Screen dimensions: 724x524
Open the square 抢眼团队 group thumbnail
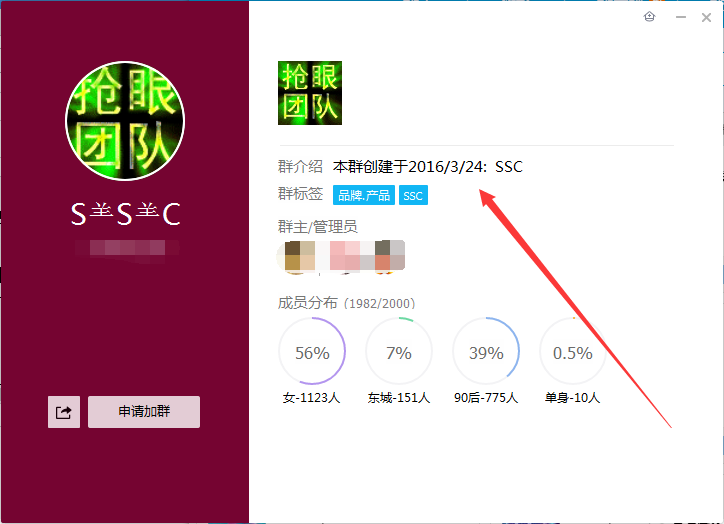pos(310,93)
